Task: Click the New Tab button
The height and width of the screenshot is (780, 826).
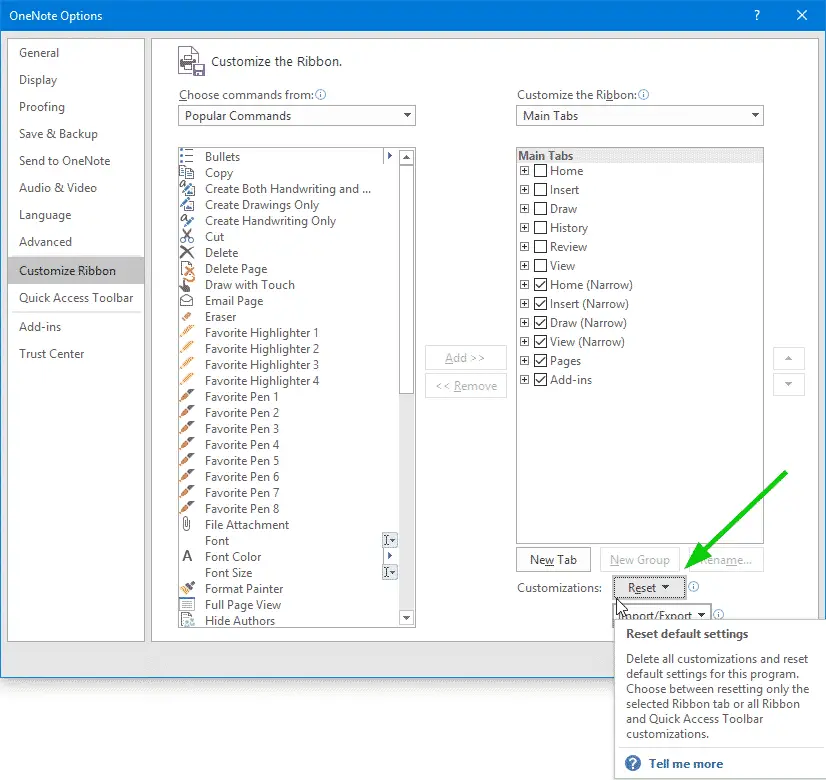Action: pyautogui.click(x=553, y=559)
